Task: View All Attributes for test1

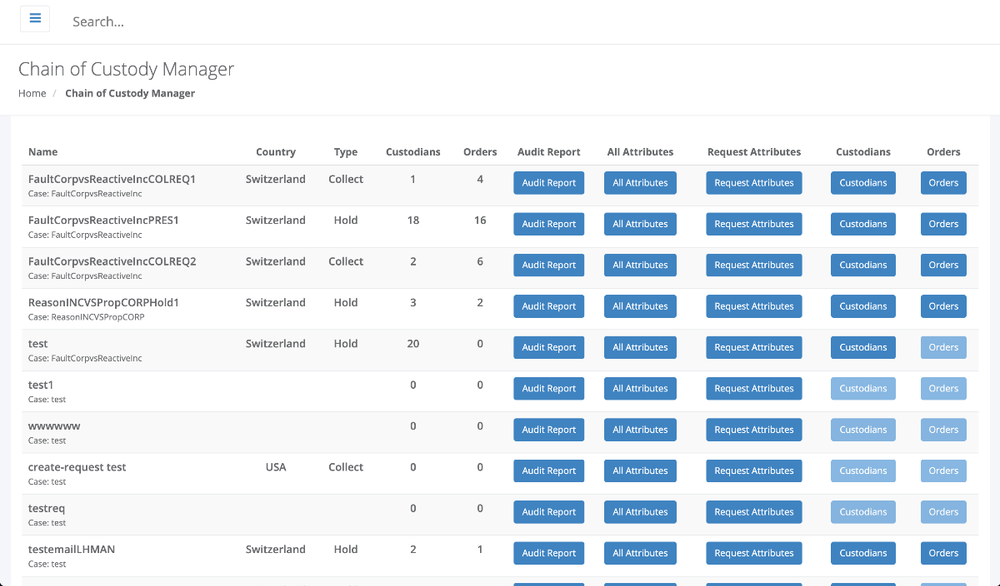Action: tap(640, 388)
